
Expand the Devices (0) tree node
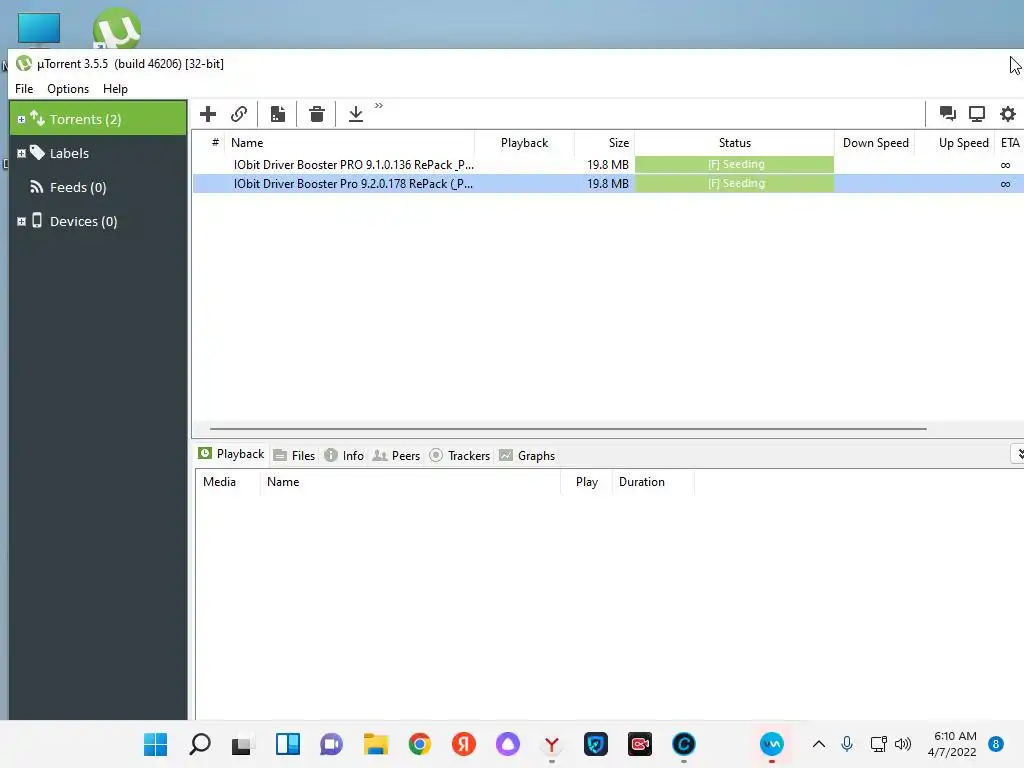pos(21,221)
